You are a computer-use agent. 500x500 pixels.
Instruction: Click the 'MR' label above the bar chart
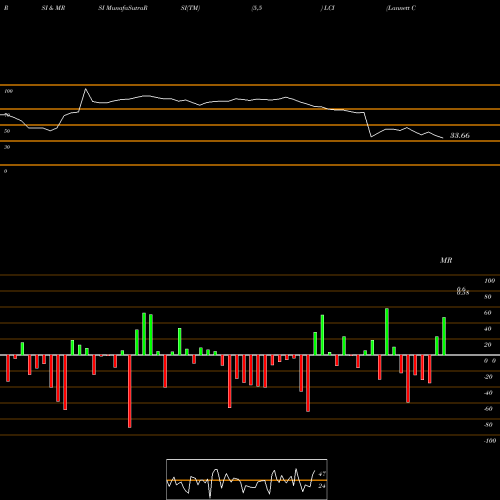point(446,260)
